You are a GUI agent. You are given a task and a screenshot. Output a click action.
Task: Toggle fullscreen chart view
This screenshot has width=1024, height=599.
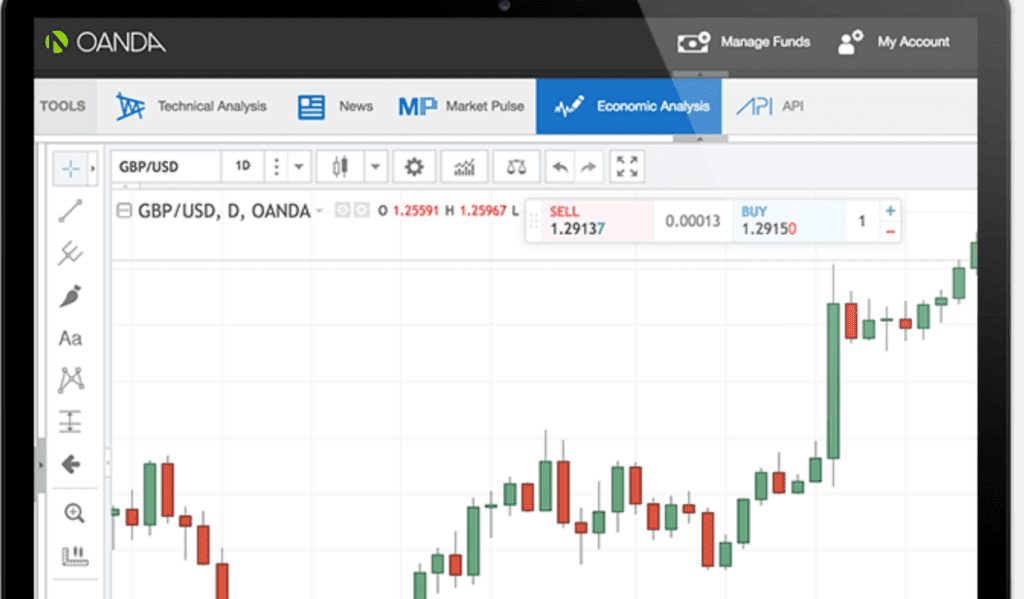(627, 166)
